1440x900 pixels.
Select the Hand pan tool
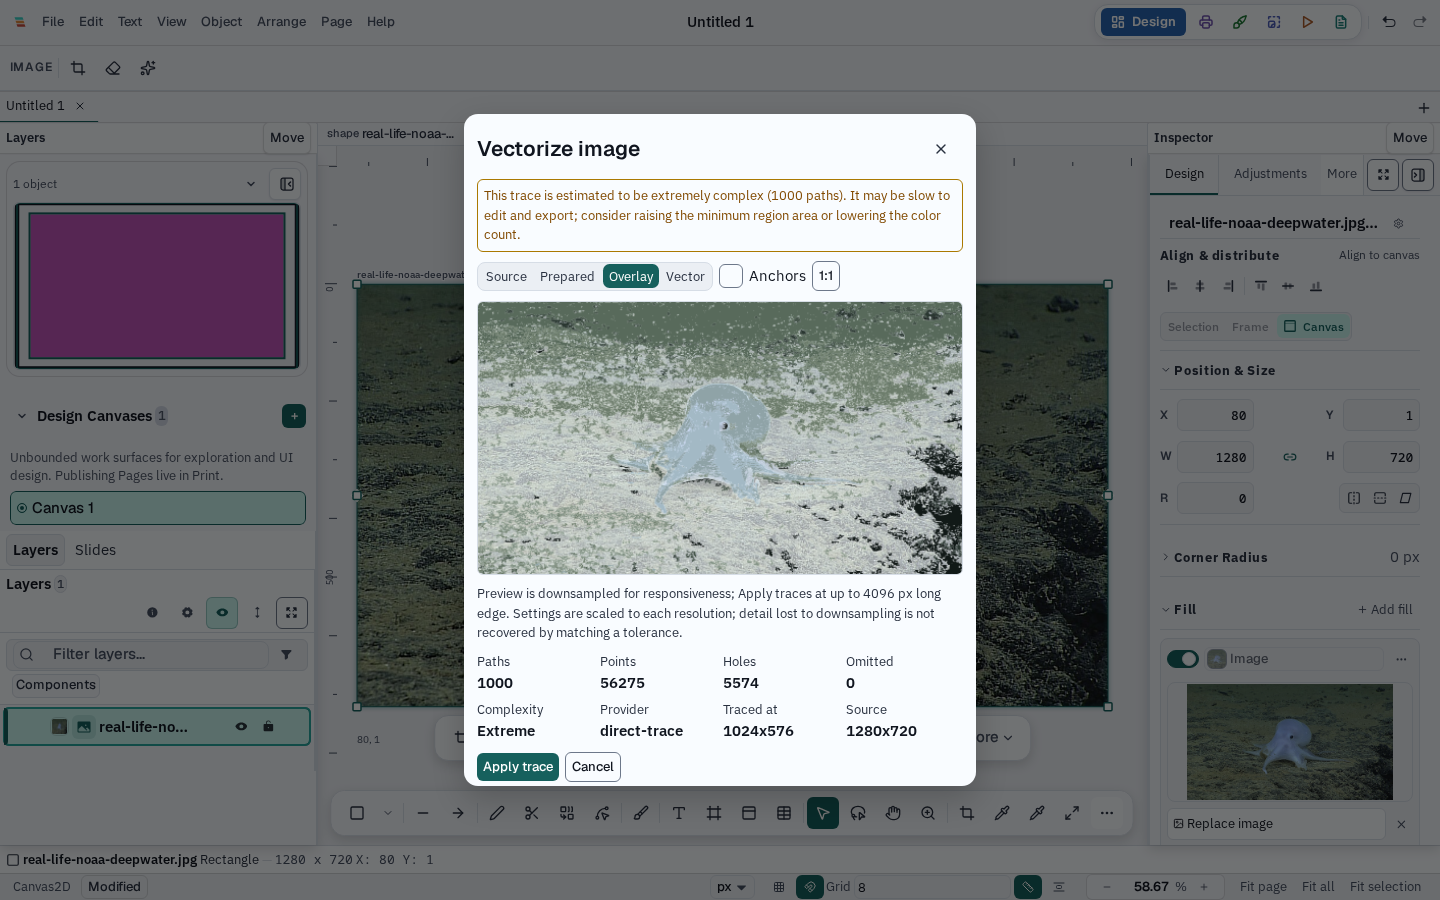click(x=893, y=813)
